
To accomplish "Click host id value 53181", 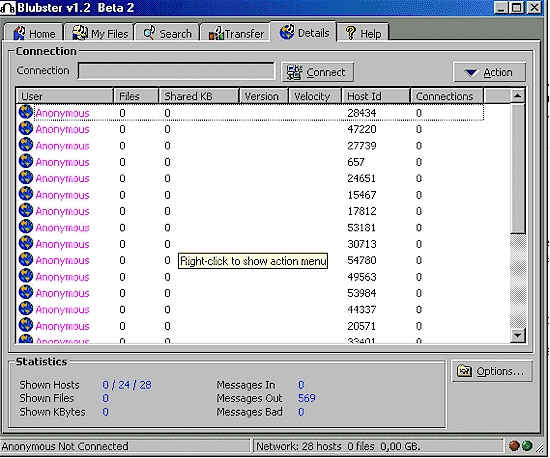I will (361, 228).
